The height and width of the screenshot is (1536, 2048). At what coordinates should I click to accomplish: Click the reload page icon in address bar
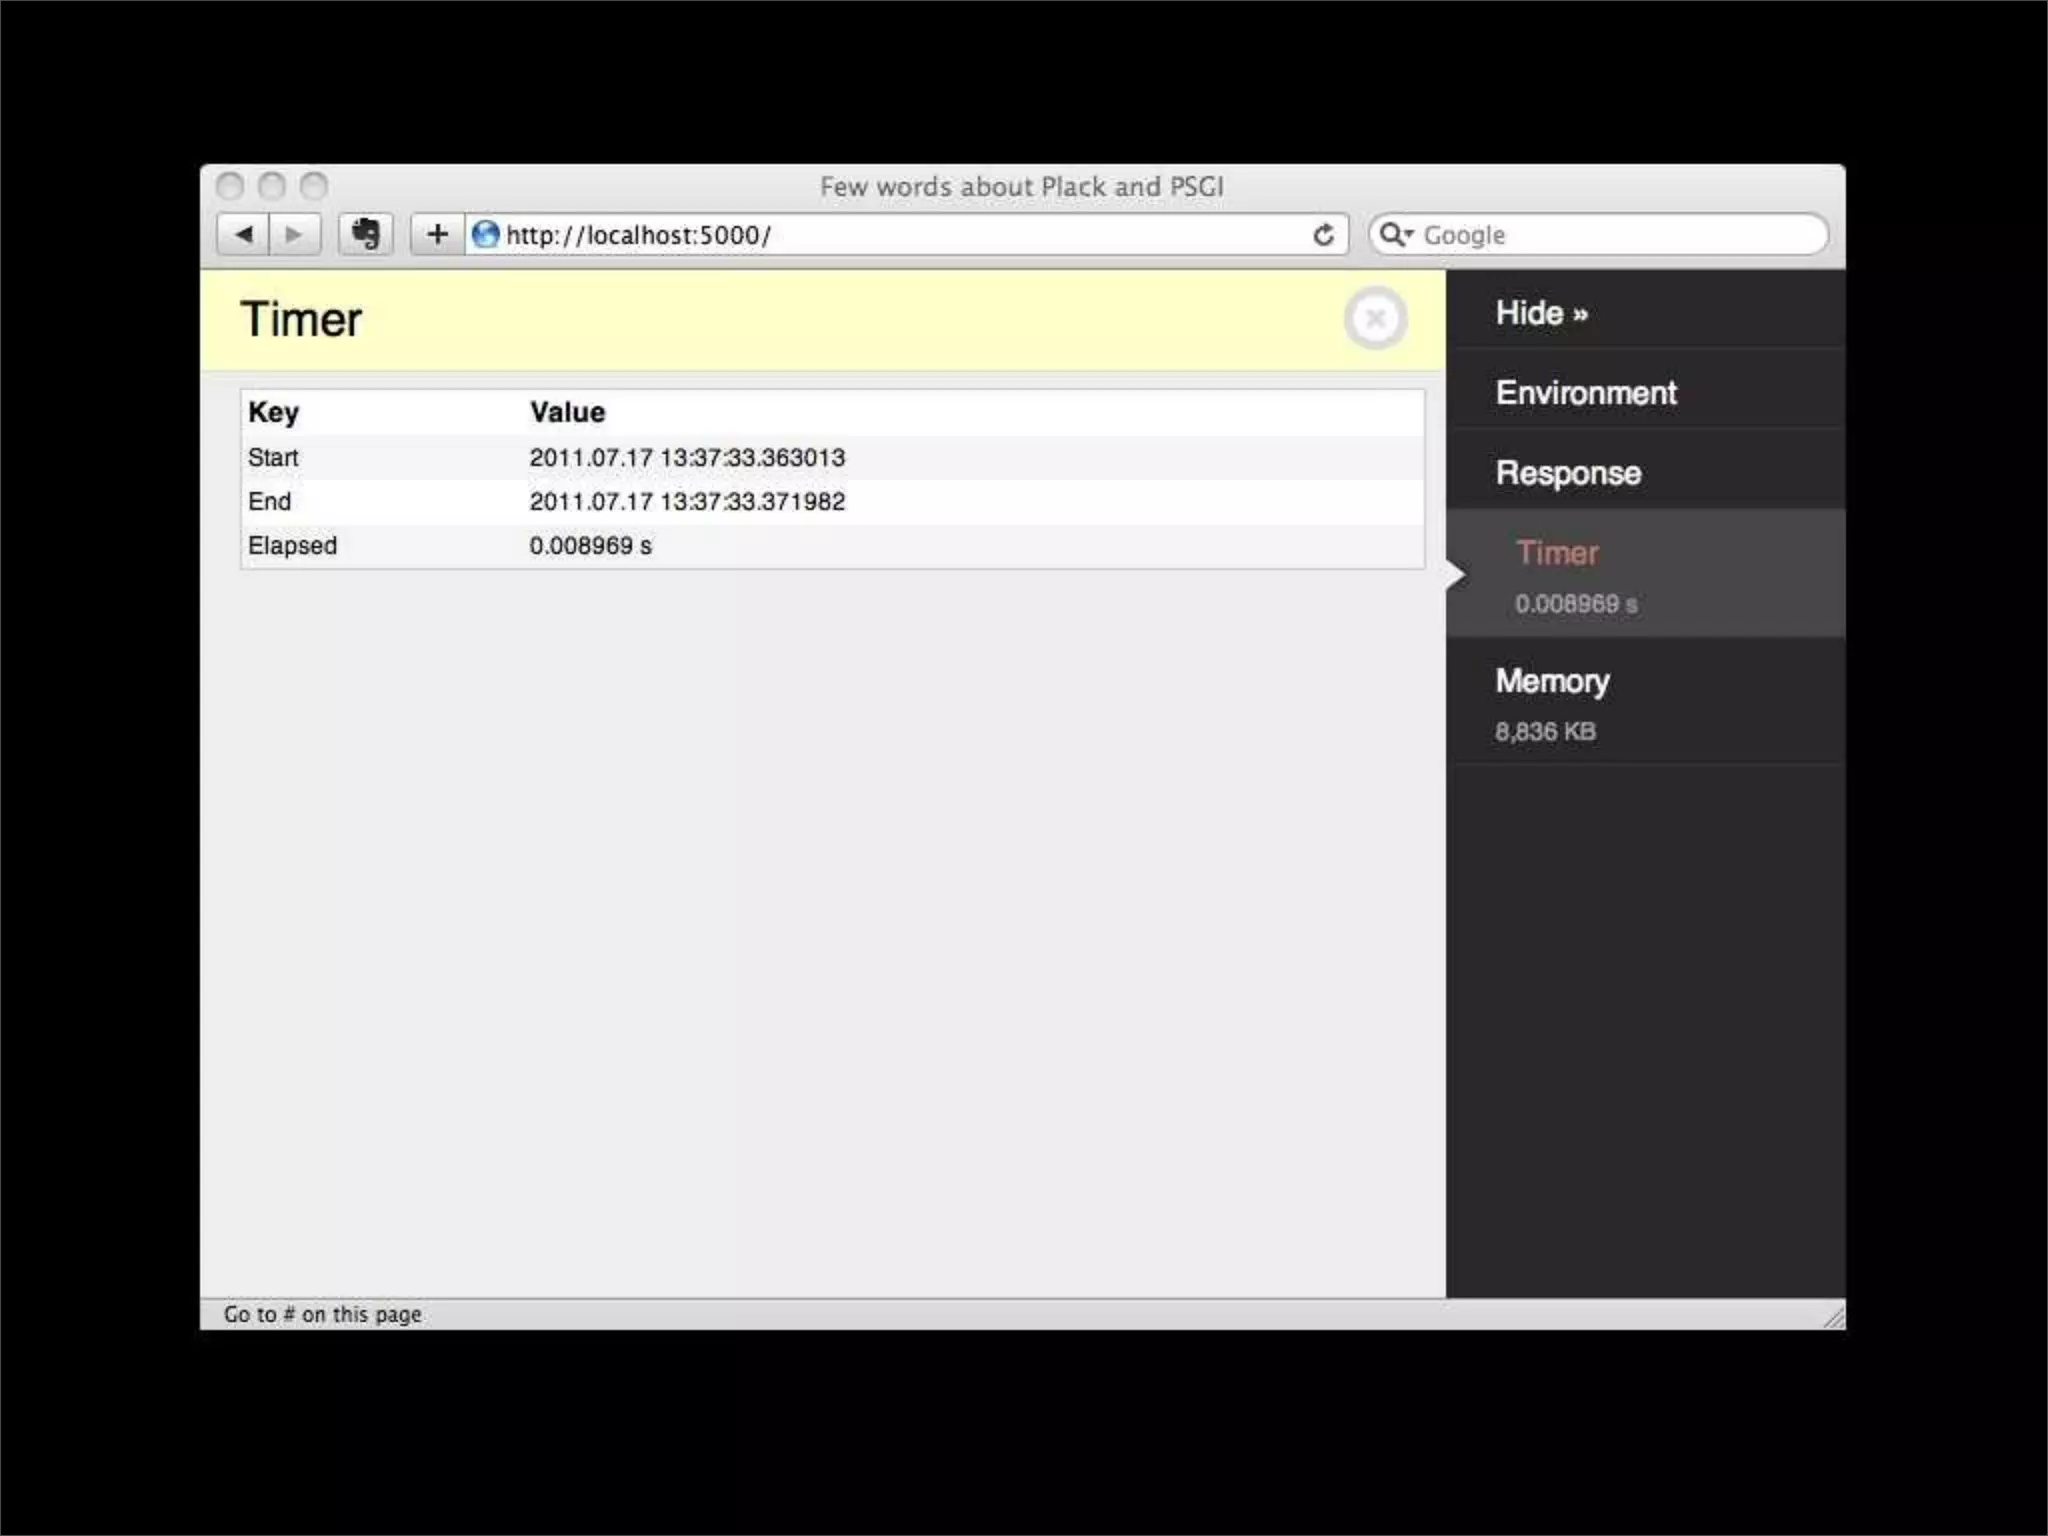coord(1323,235)
